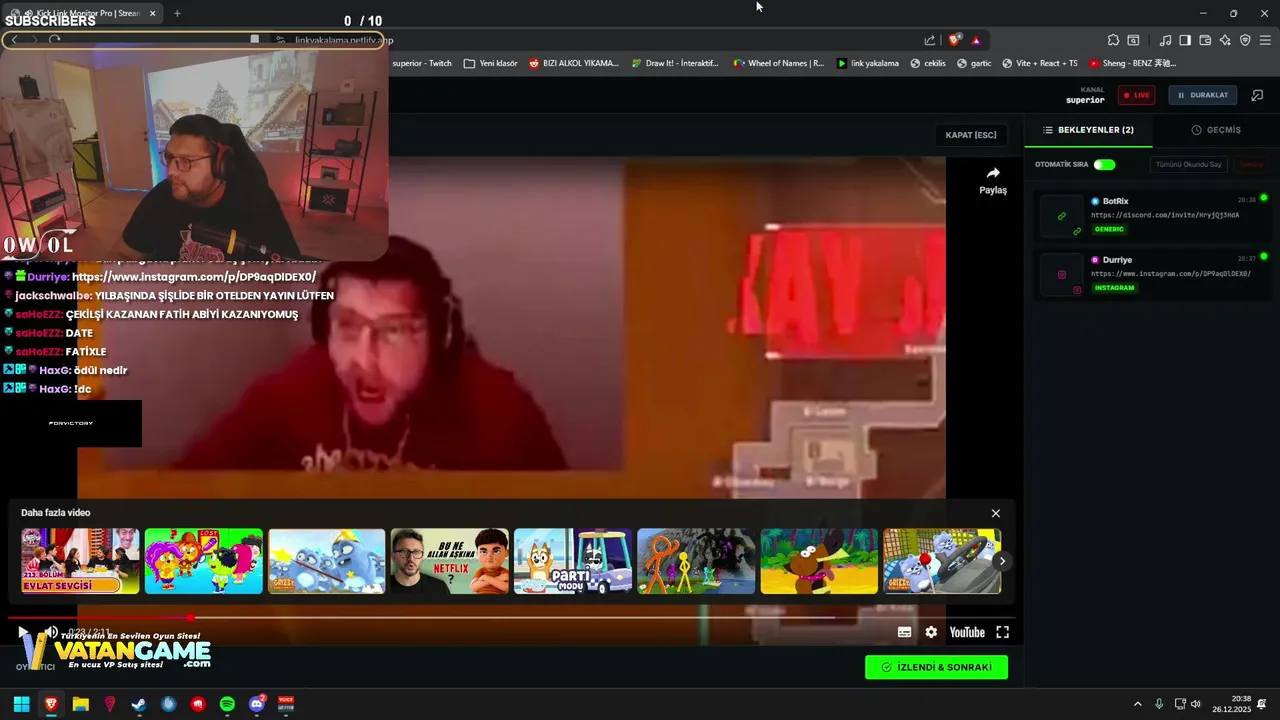Screen dimensions: 1280x720
Task: Click the YouTube video progress bar
Action: [511, 617]
